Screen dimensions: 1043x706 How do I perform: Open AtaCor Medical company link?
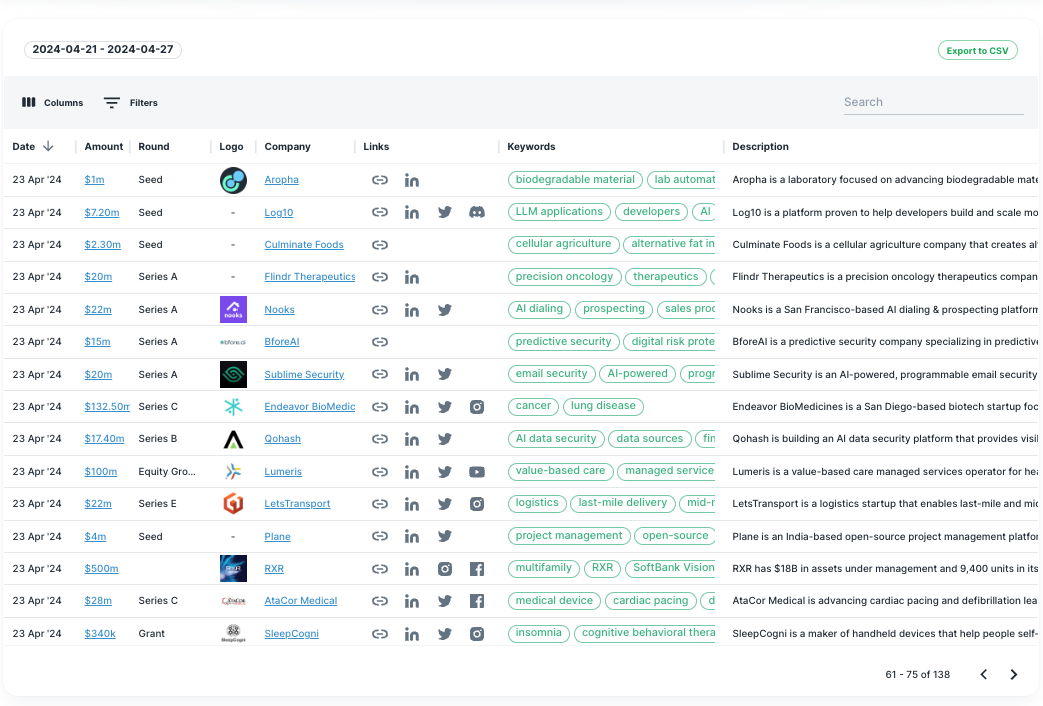click(301, 601)
